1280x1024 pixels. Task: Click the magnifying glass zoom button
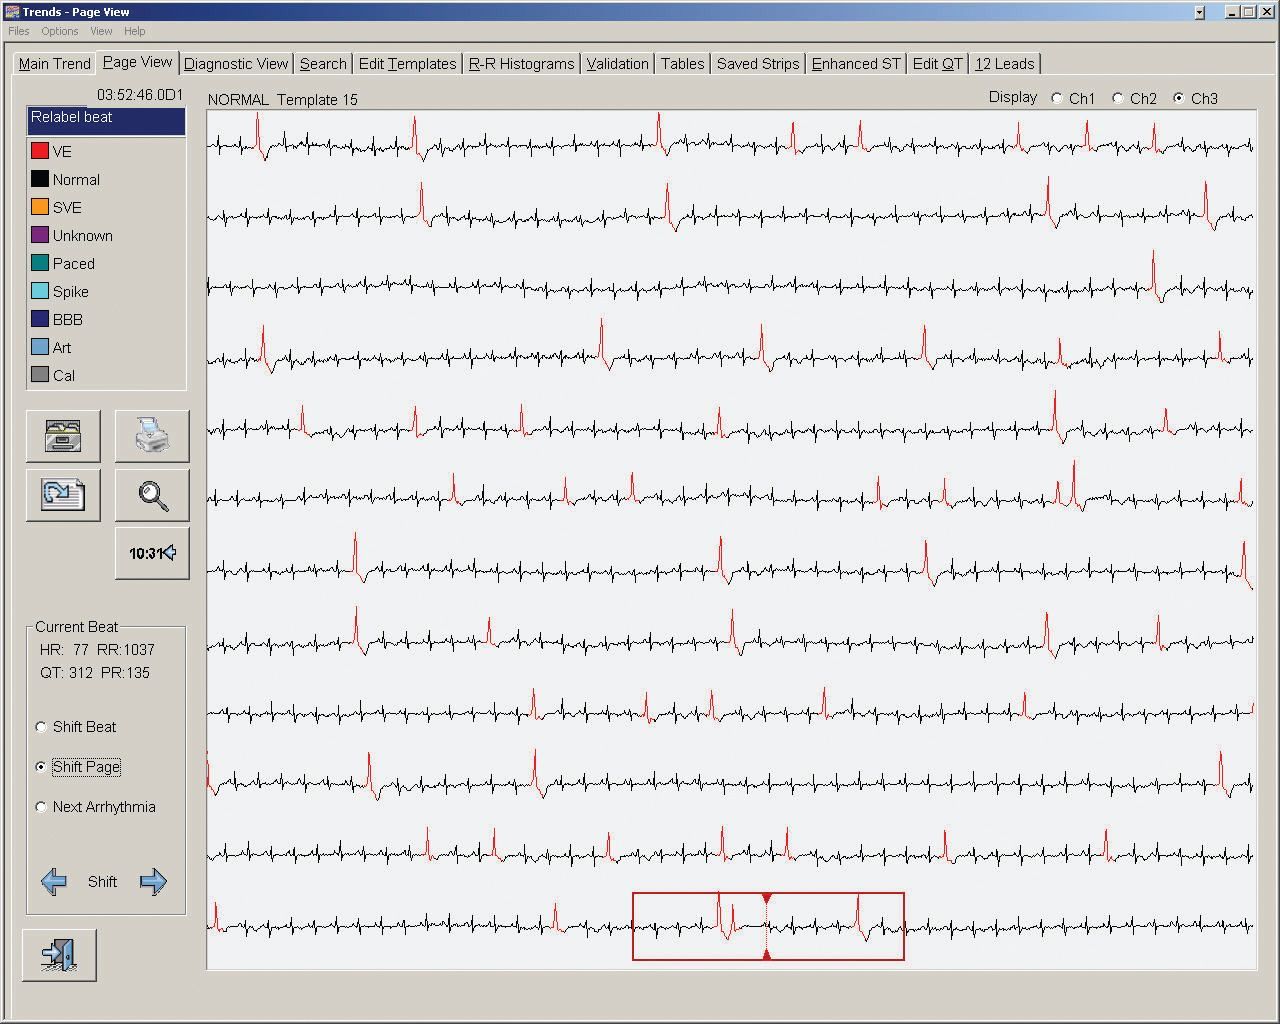click(152, 495)
